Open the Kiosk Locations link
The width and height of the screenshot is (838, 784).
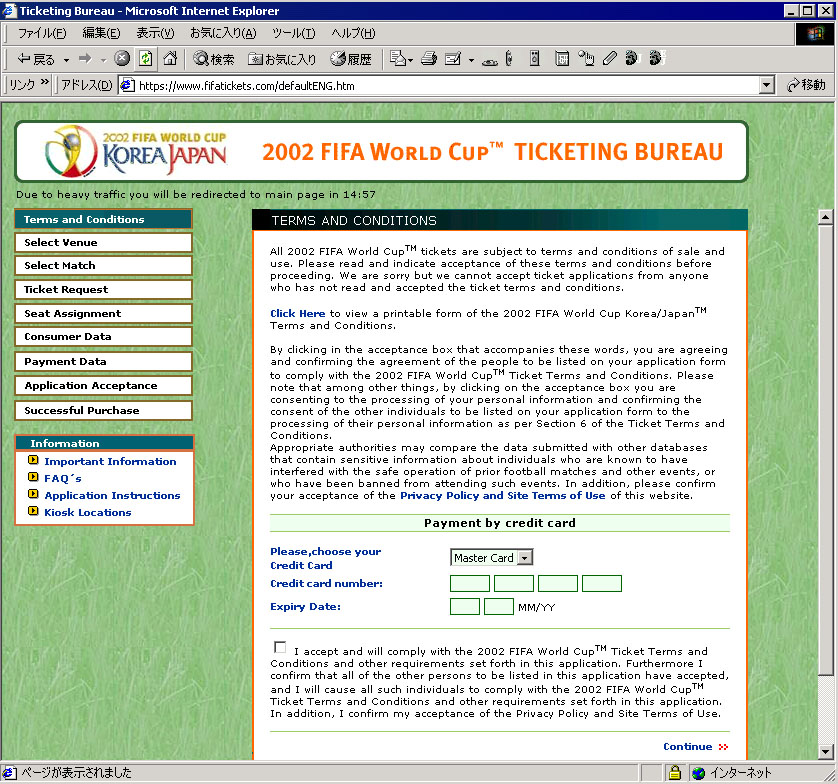click(x=88, y=512)
